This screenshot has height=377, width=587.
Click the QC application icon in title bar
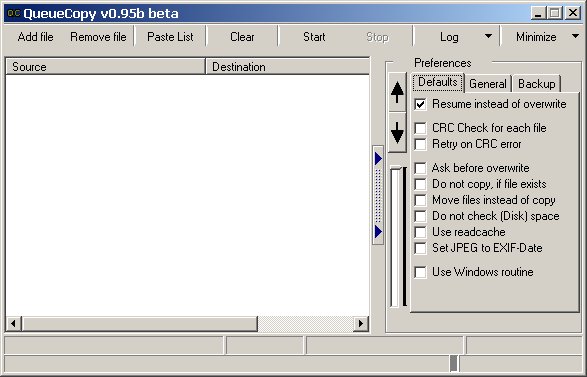point(13,13)
